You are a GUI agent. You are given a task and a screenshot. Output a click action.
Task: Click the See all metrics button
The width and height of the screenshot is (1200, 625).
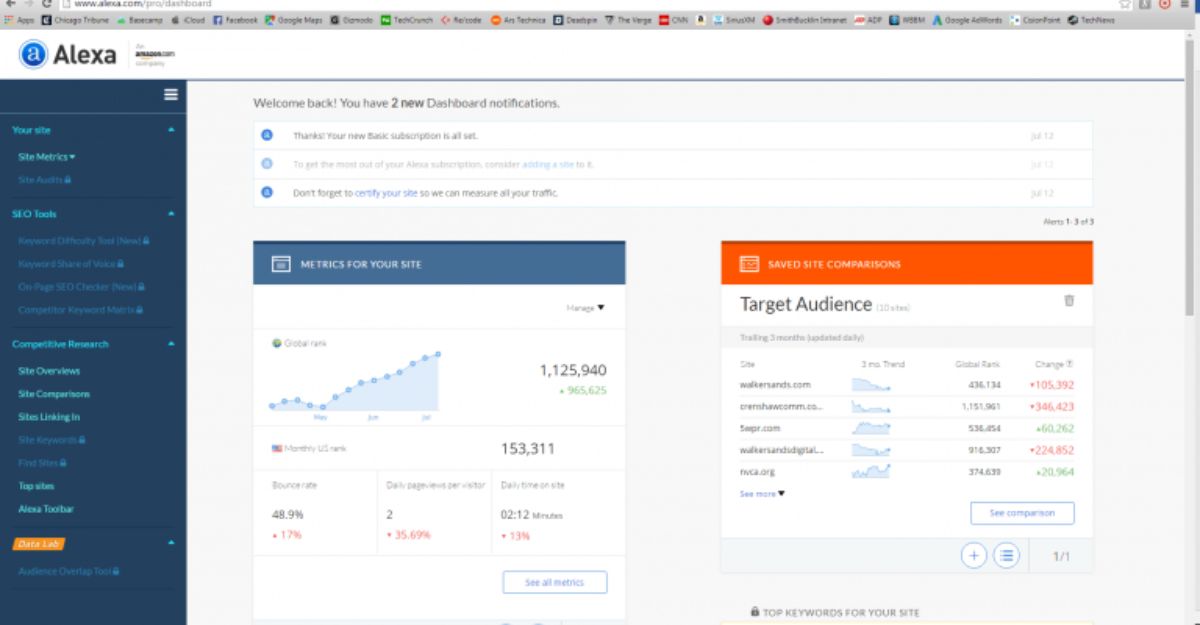555,582
